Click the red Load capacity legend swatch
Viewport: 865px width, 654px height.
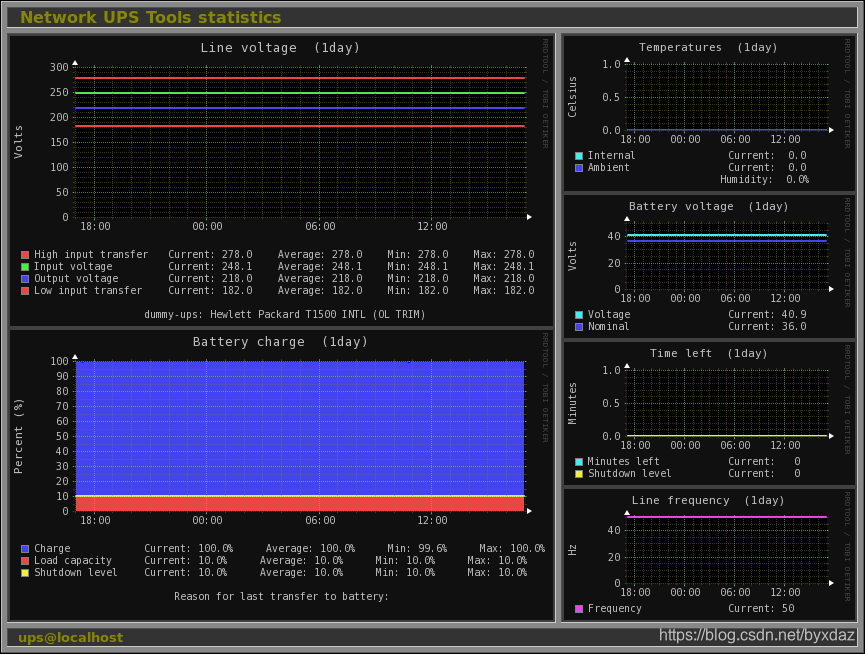[25, 561]
